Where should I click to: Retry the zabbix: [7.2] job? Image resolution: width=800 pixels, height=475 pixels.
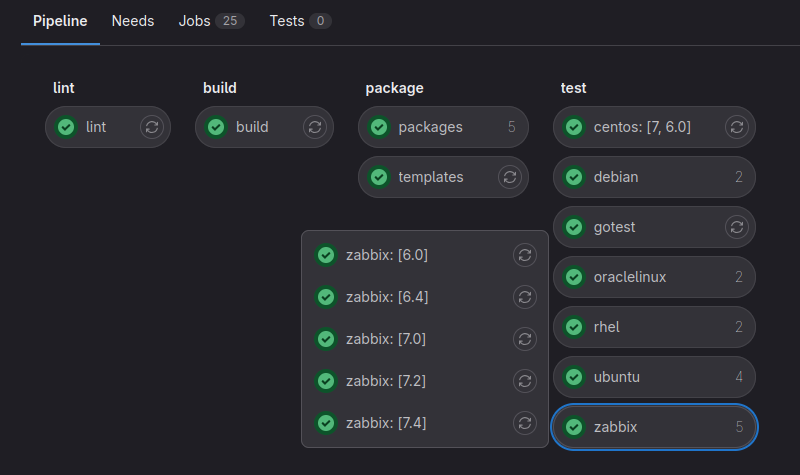(x=525, y=381)
